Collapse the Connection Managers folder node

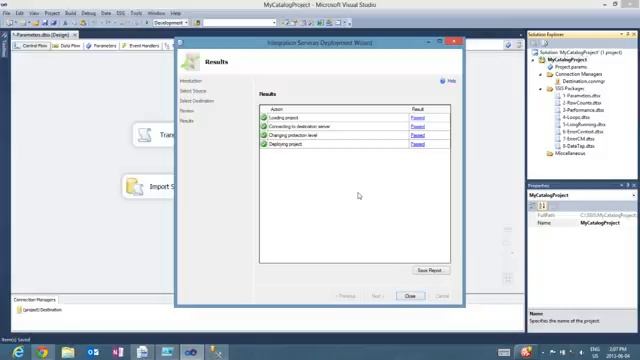click(540, 74)
